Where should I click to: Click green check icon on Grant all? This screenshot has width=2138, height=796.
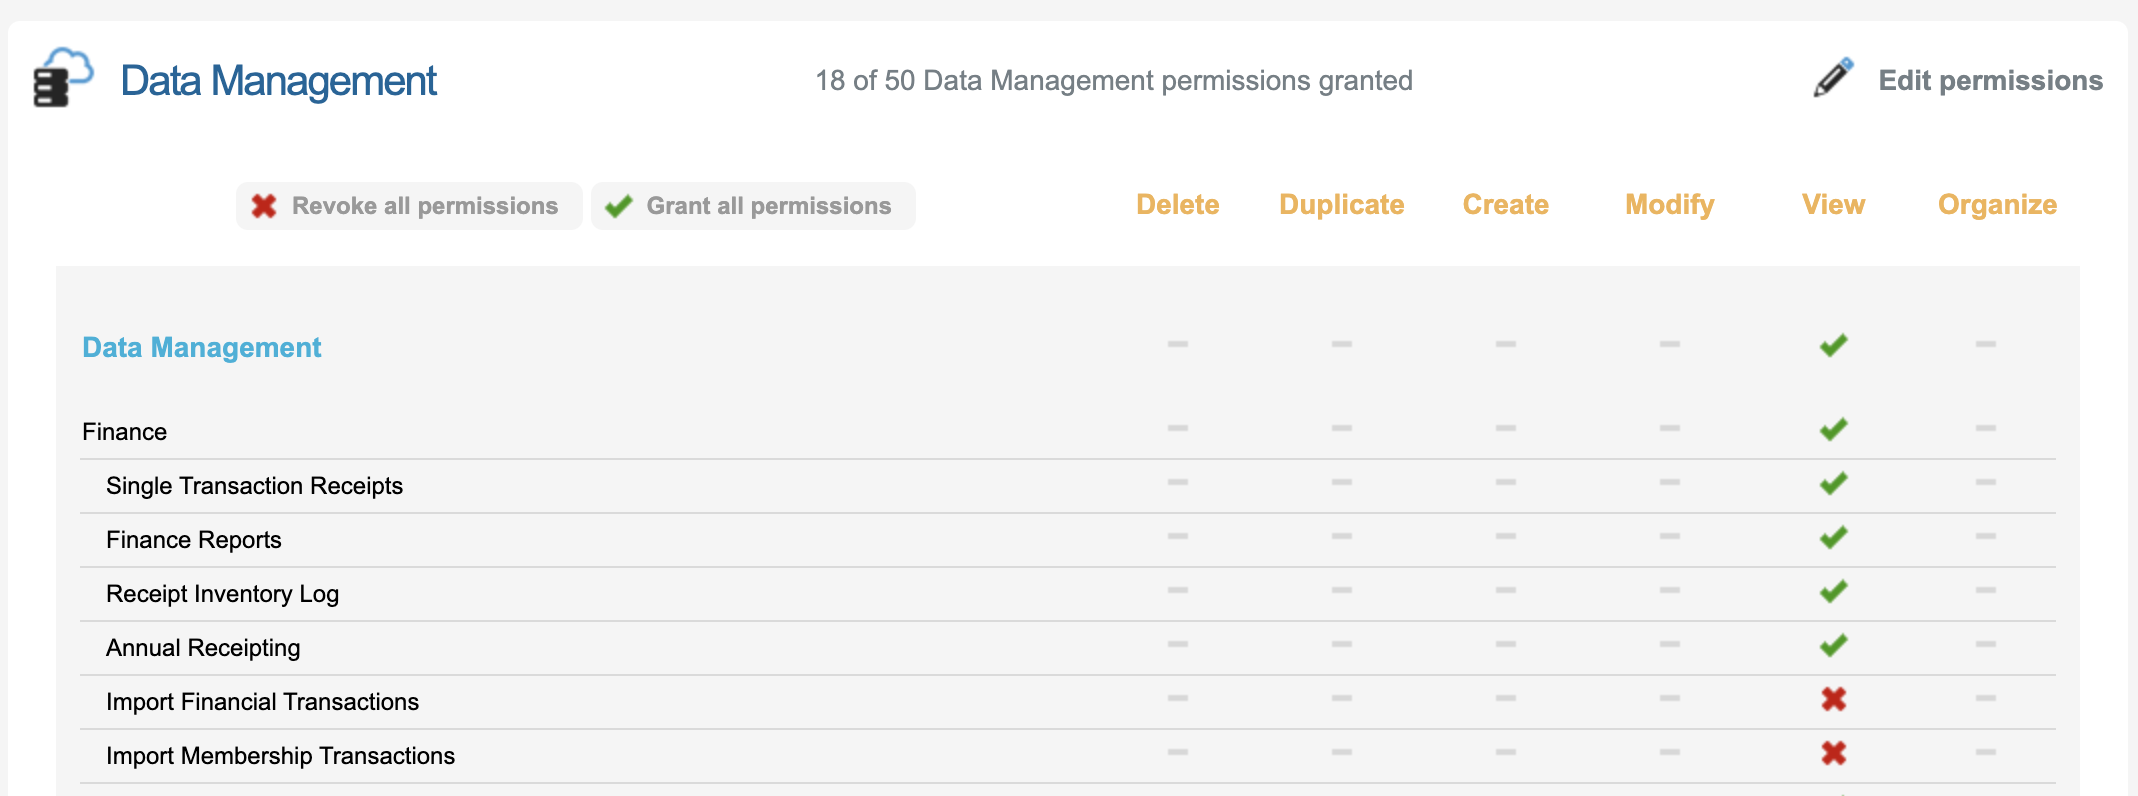coord(619,206)
